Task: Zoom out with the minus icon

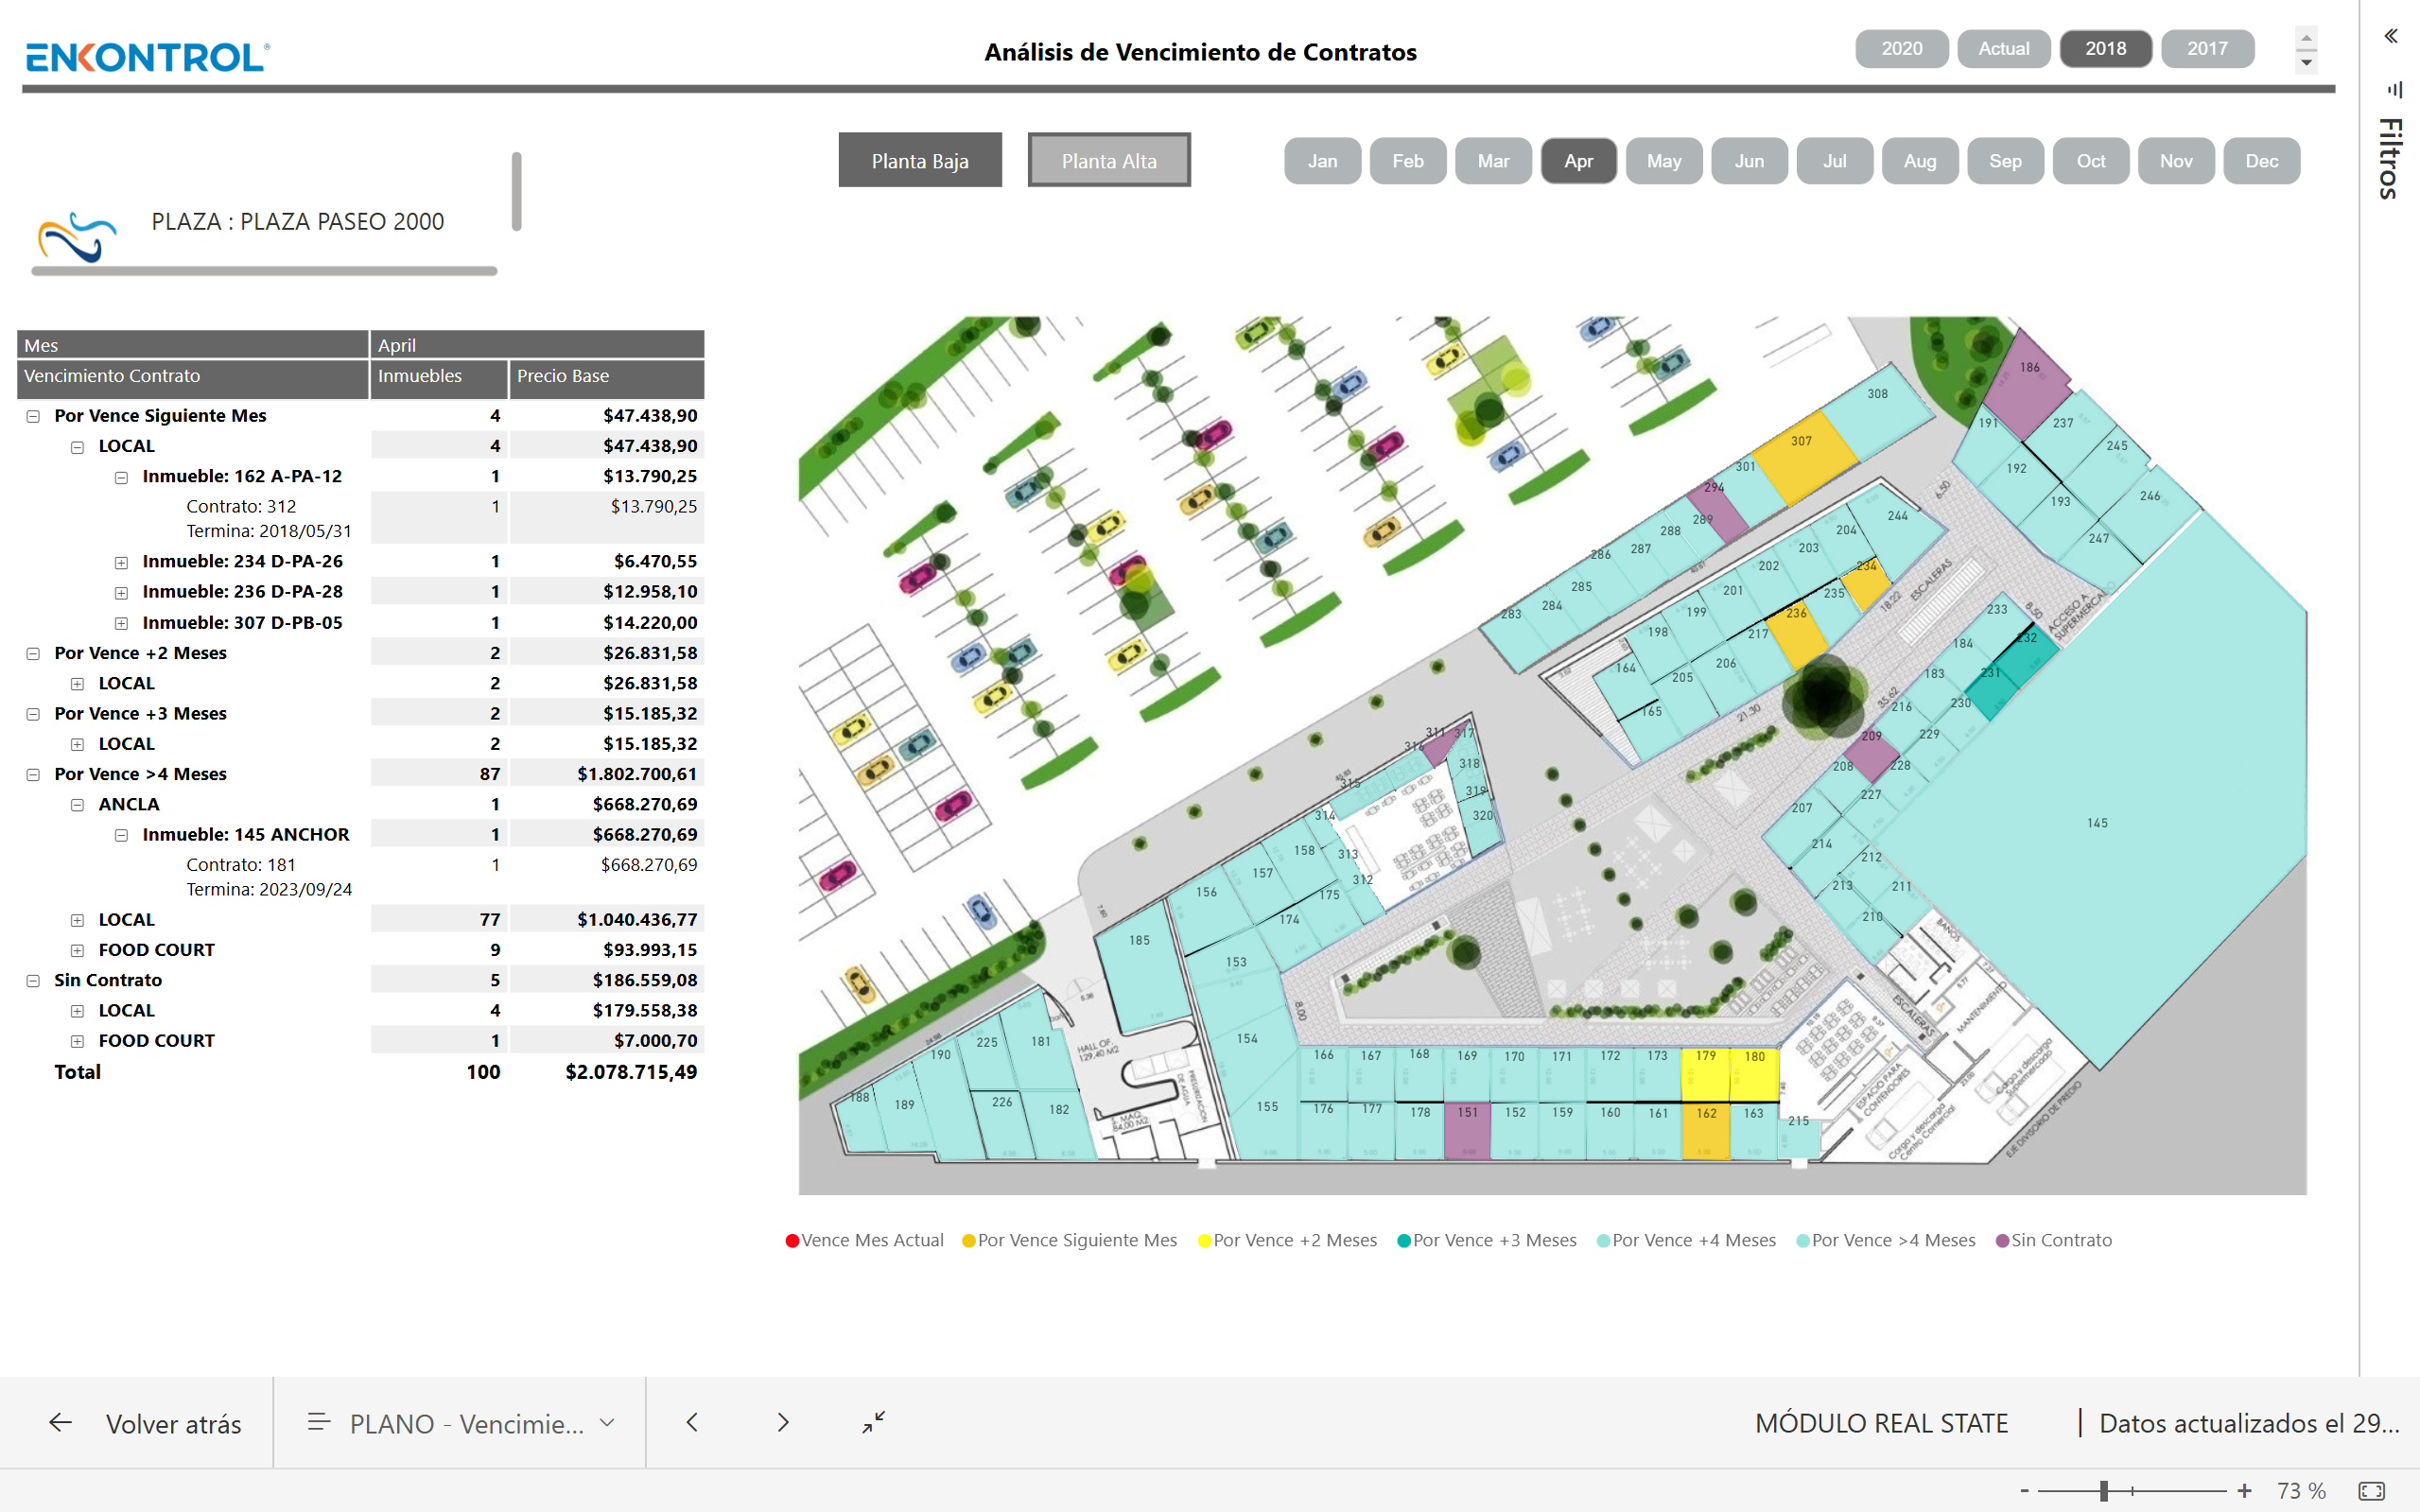Action: pyautogui.click(x=2024, y=1491)
